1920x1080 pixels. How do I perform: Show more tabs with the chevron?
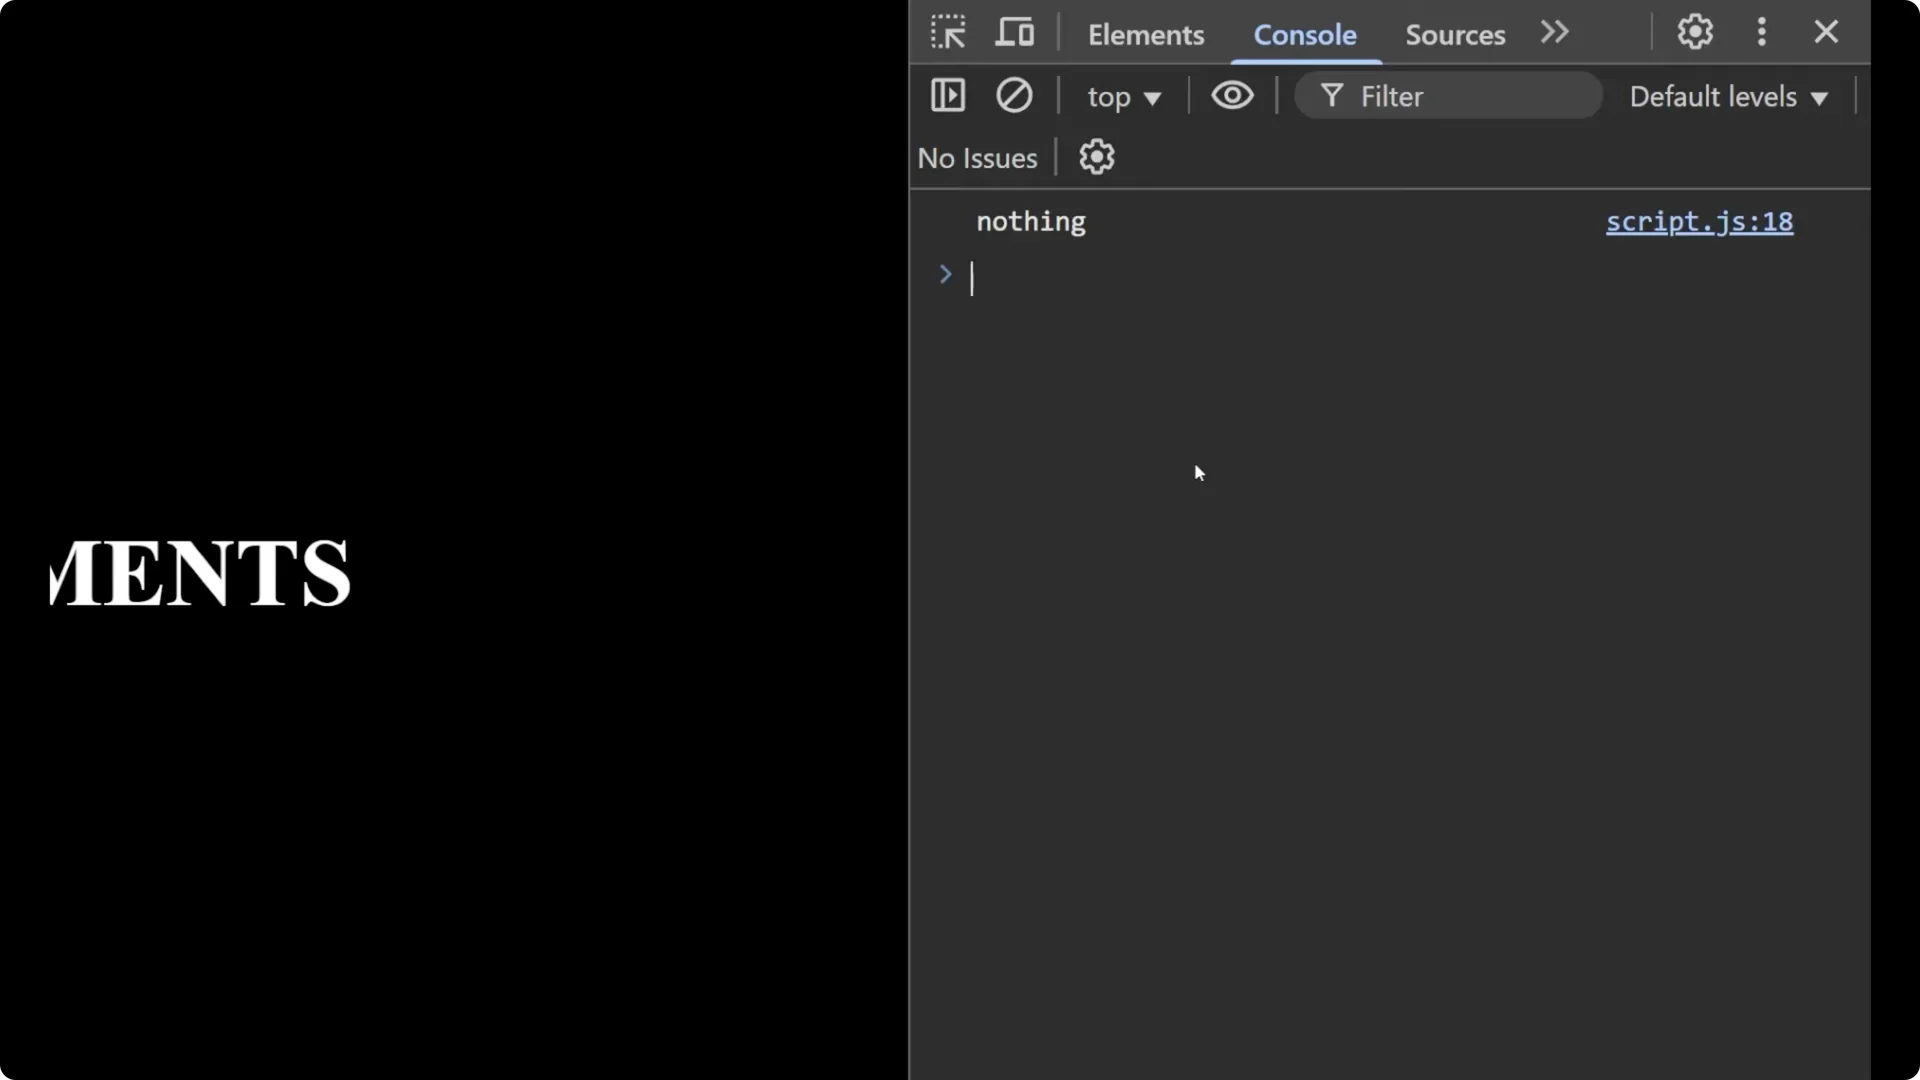click(x=1554, y=32)
